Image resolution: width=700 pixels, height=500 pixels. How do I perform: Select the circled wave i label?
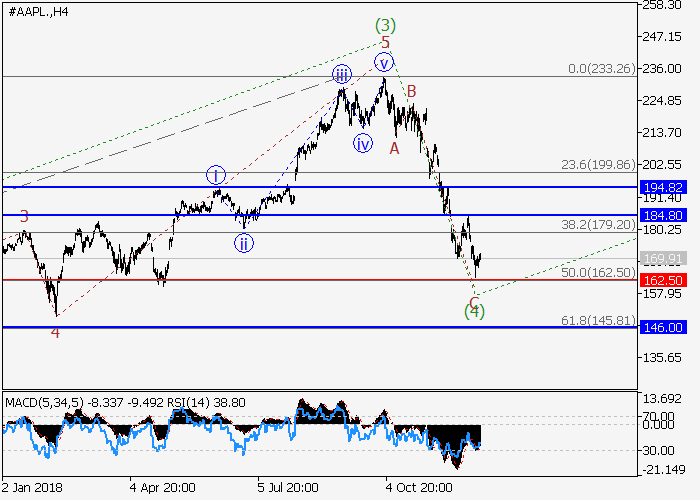coord(215,175)
